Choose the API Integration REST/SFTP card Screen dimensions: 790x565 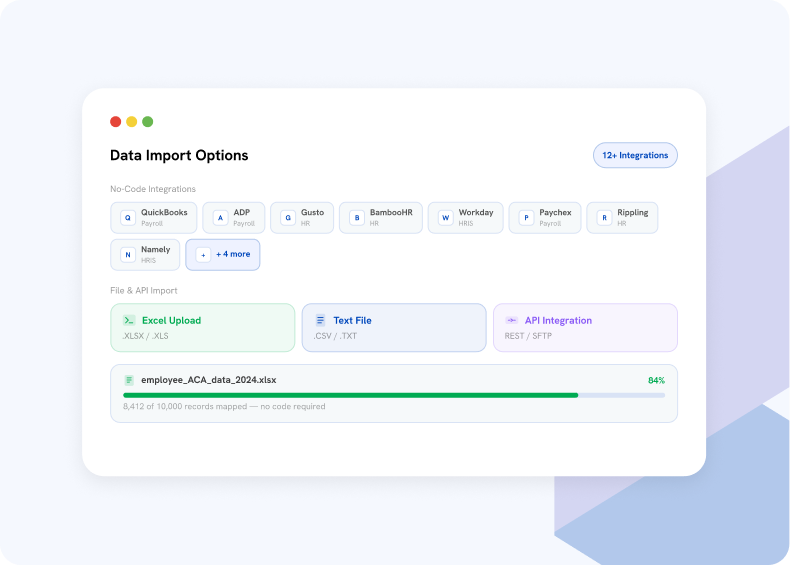585,328
